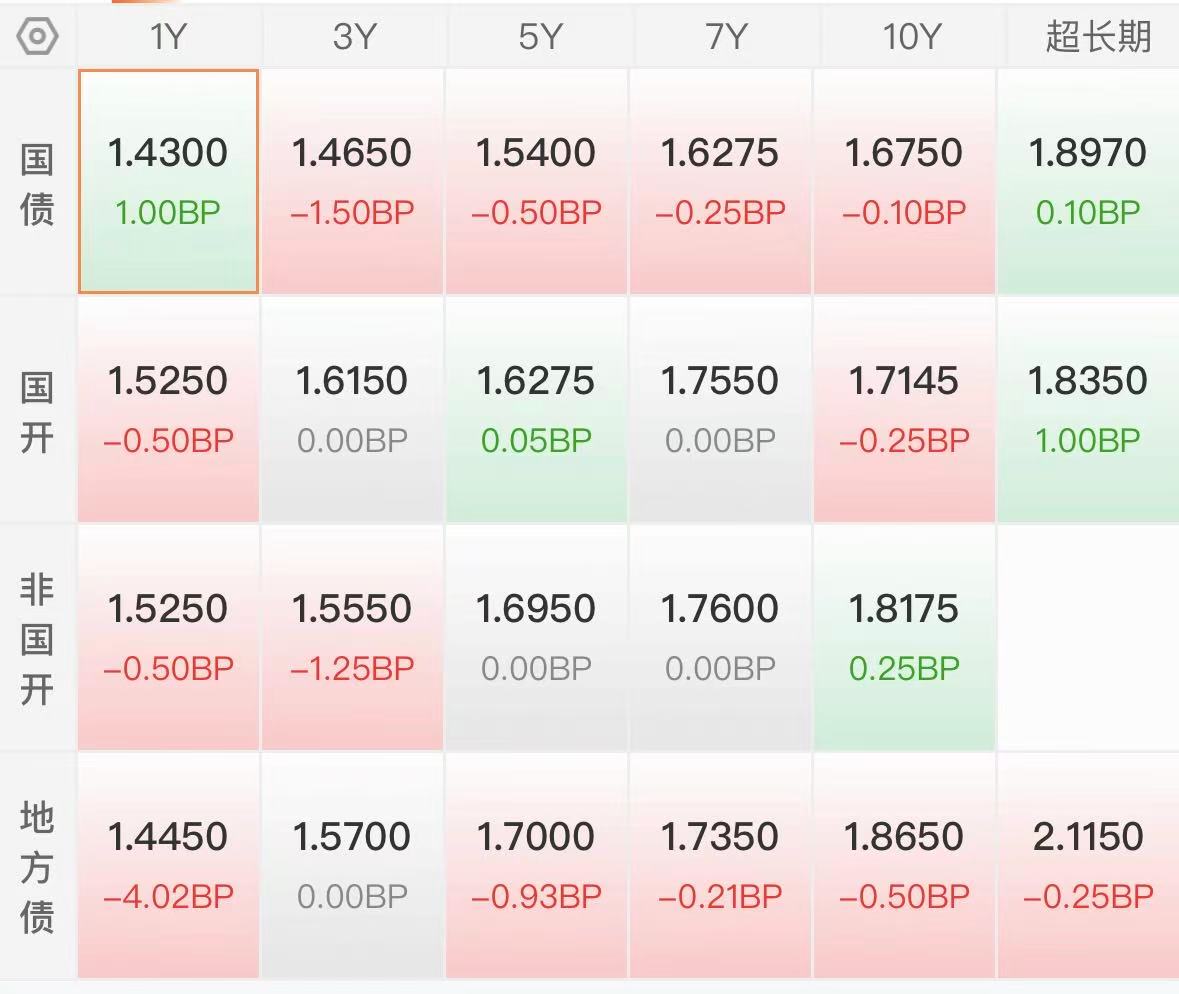Viewport: 1179px width, 994px height.
Task: Open 非国开 3Y yield 1.5550 cell
Action: 353,637
